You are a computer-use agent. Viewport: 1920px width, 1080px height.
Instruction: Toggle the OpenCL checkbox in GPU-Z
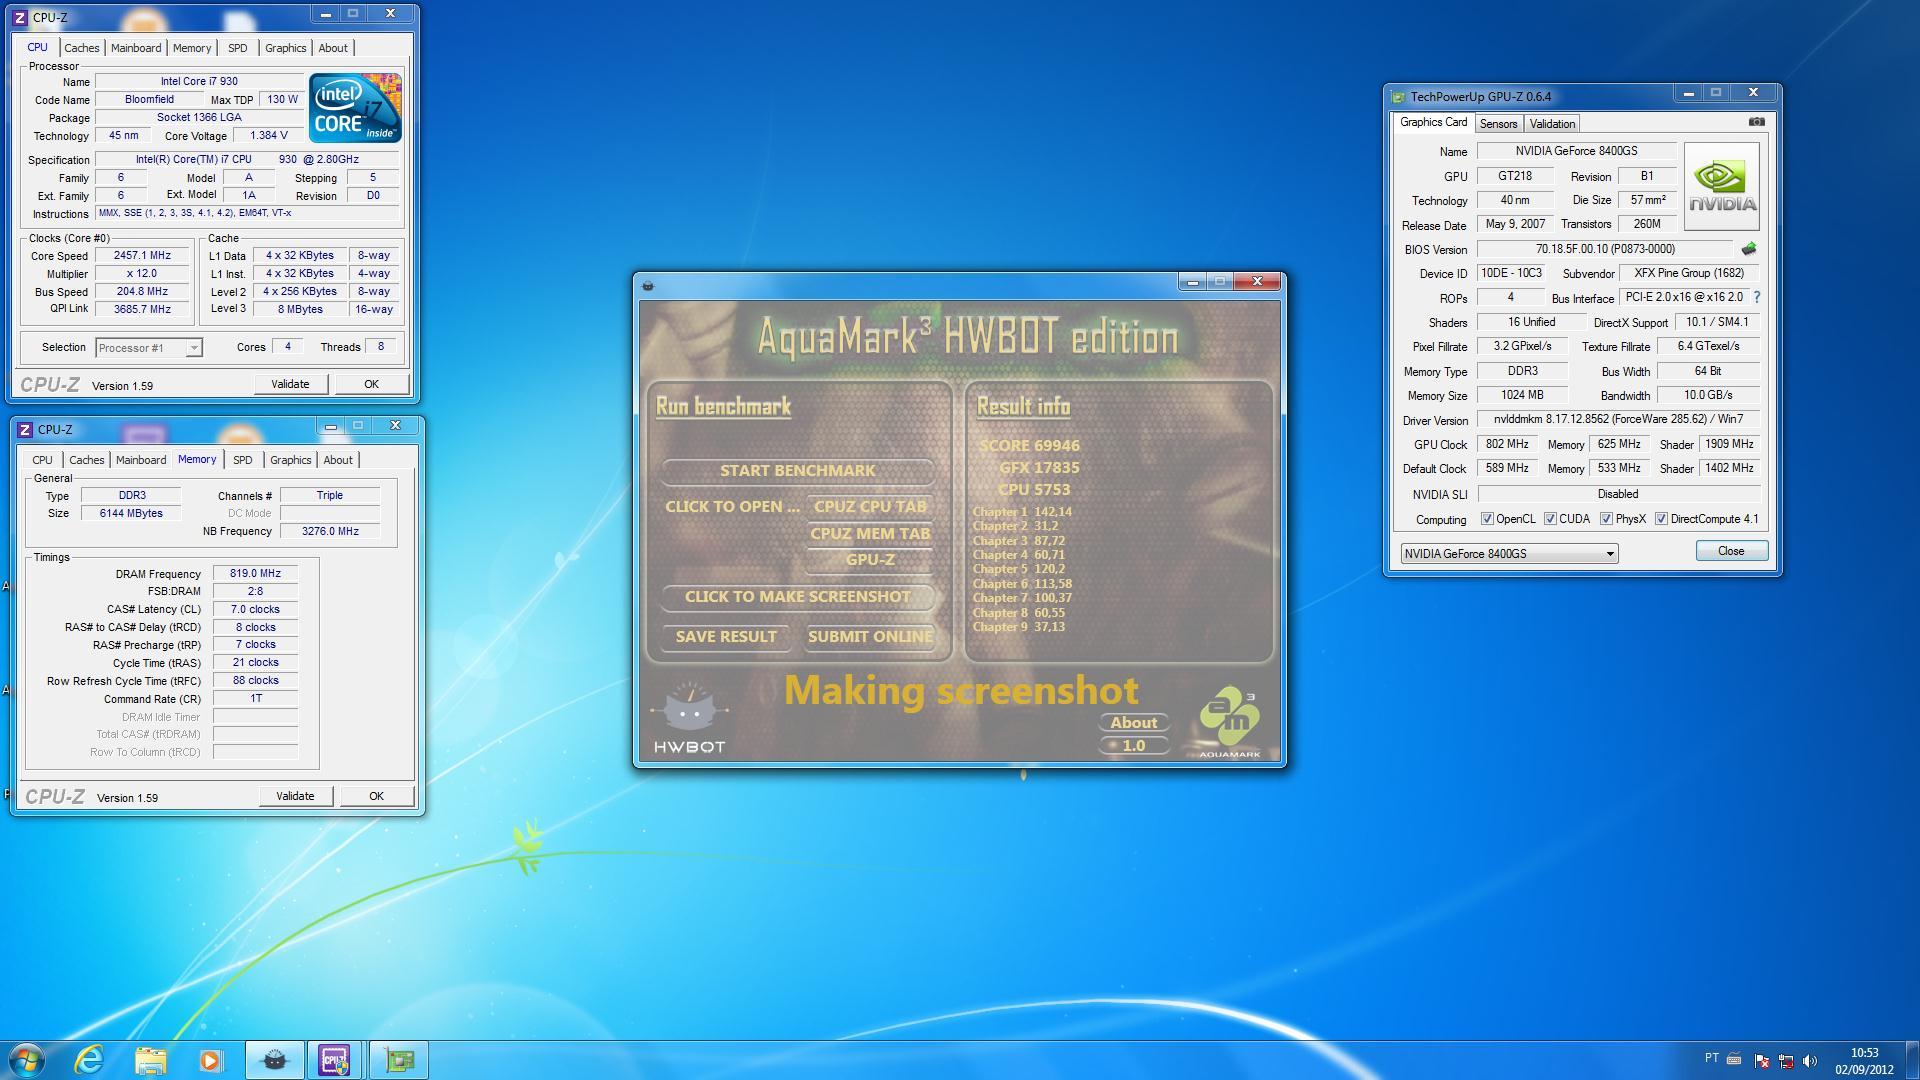pyautogui.click(x=1487, y=519)
